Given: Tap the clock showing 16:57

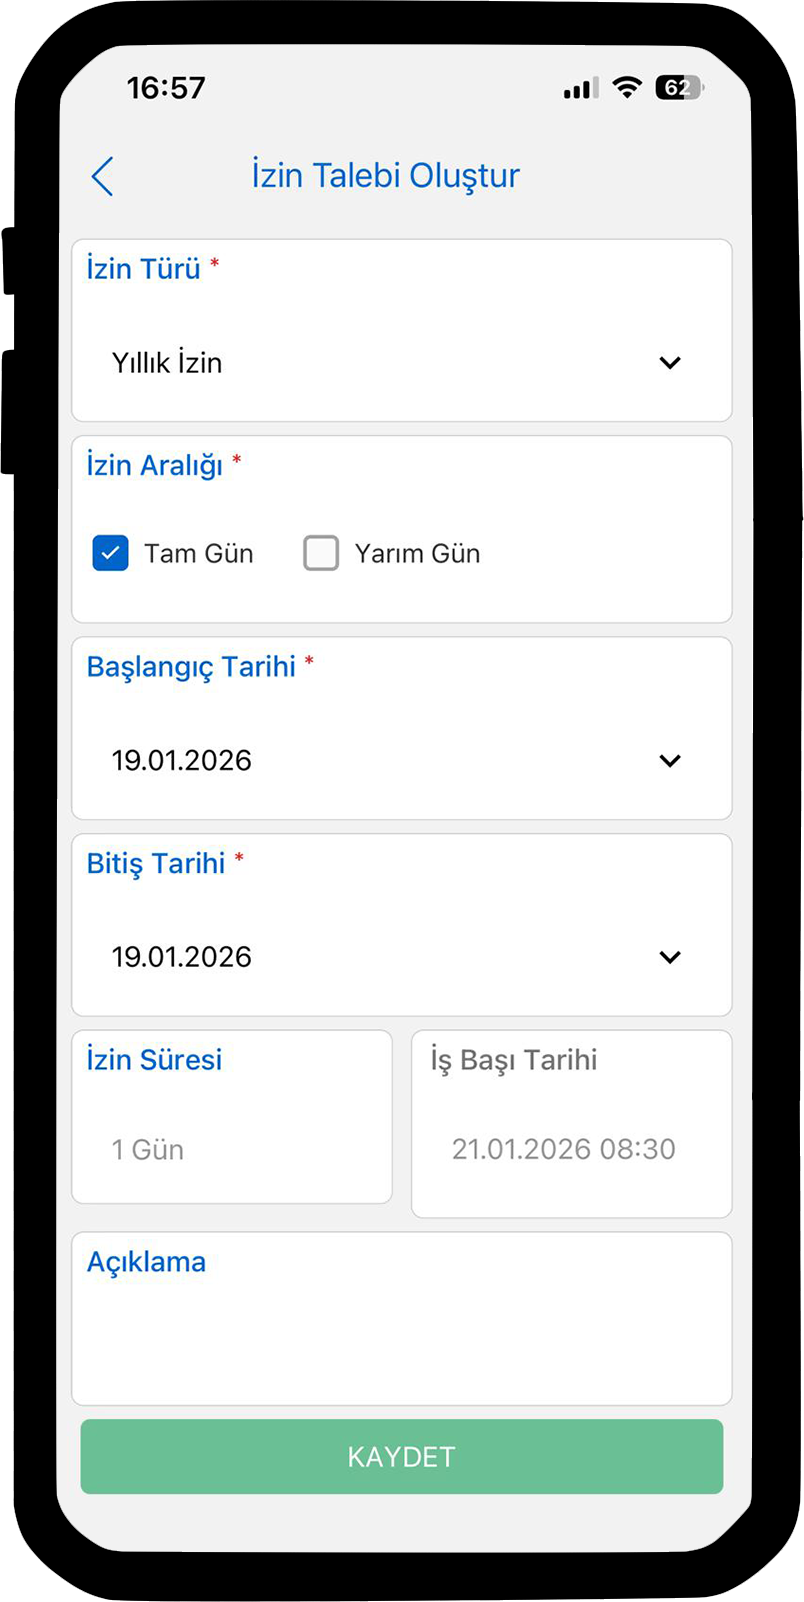Looking at the screenshot, I should pyautogui.click(x=166, y=88).
